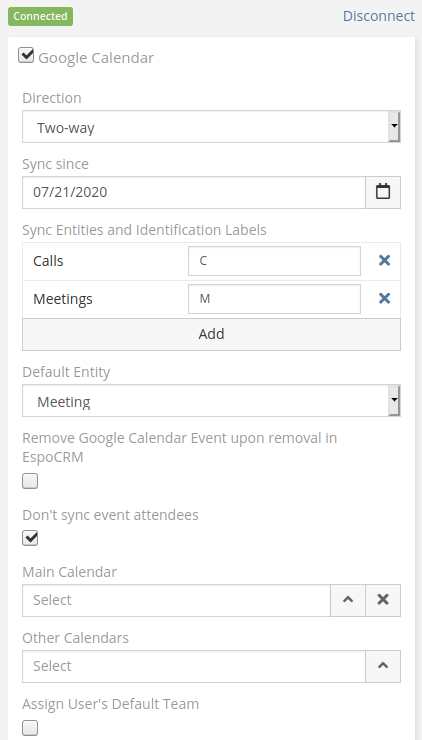
Task: Clear the Main Calendar selection
Action: (x=383, y=600)
